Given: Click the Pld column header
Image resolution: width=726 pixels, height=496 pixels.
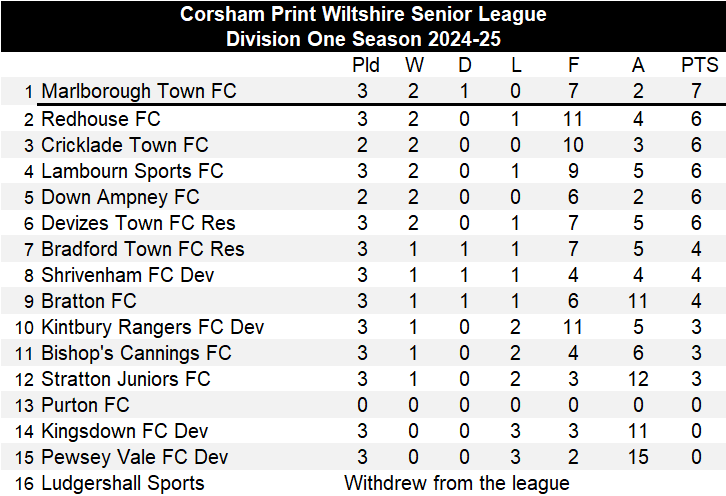Looking at the screenshot, I should tap(366, 65).
